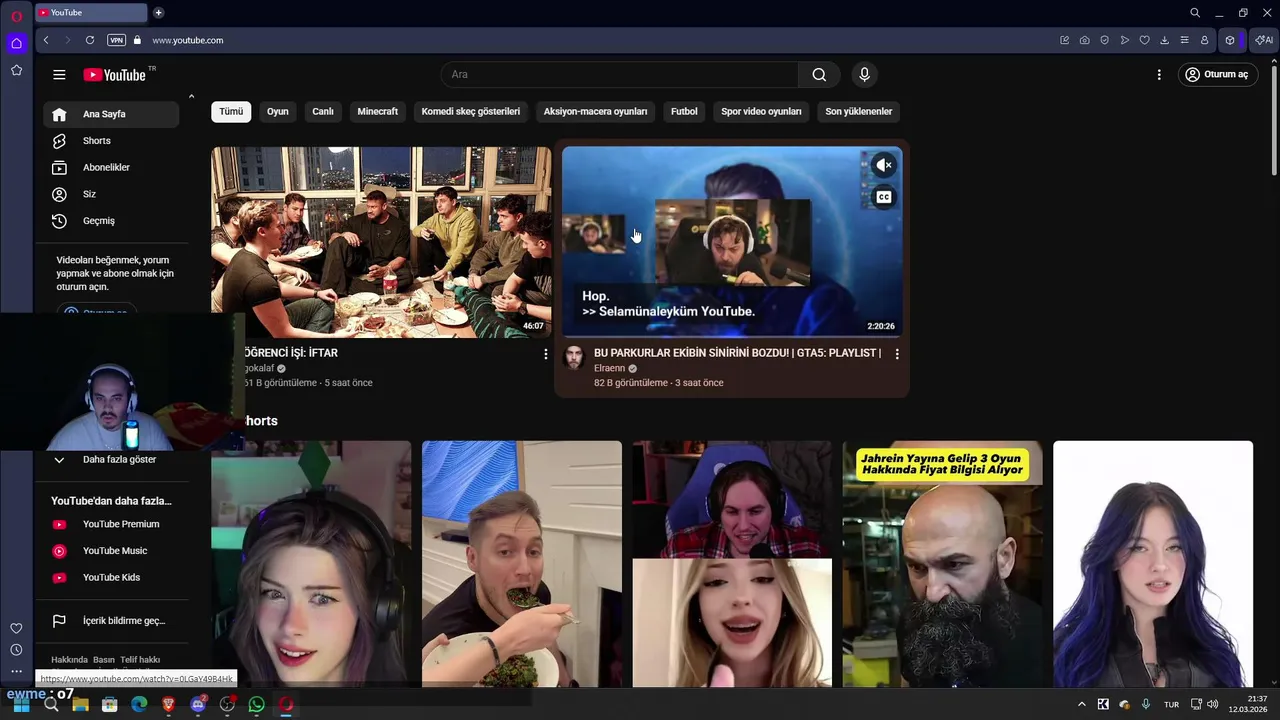The height and width of the screenshot is (720, 1280).
Task: Open ÖĞRENCİ İŞİ: İFTAR video thumbnail
Action: 381,242
